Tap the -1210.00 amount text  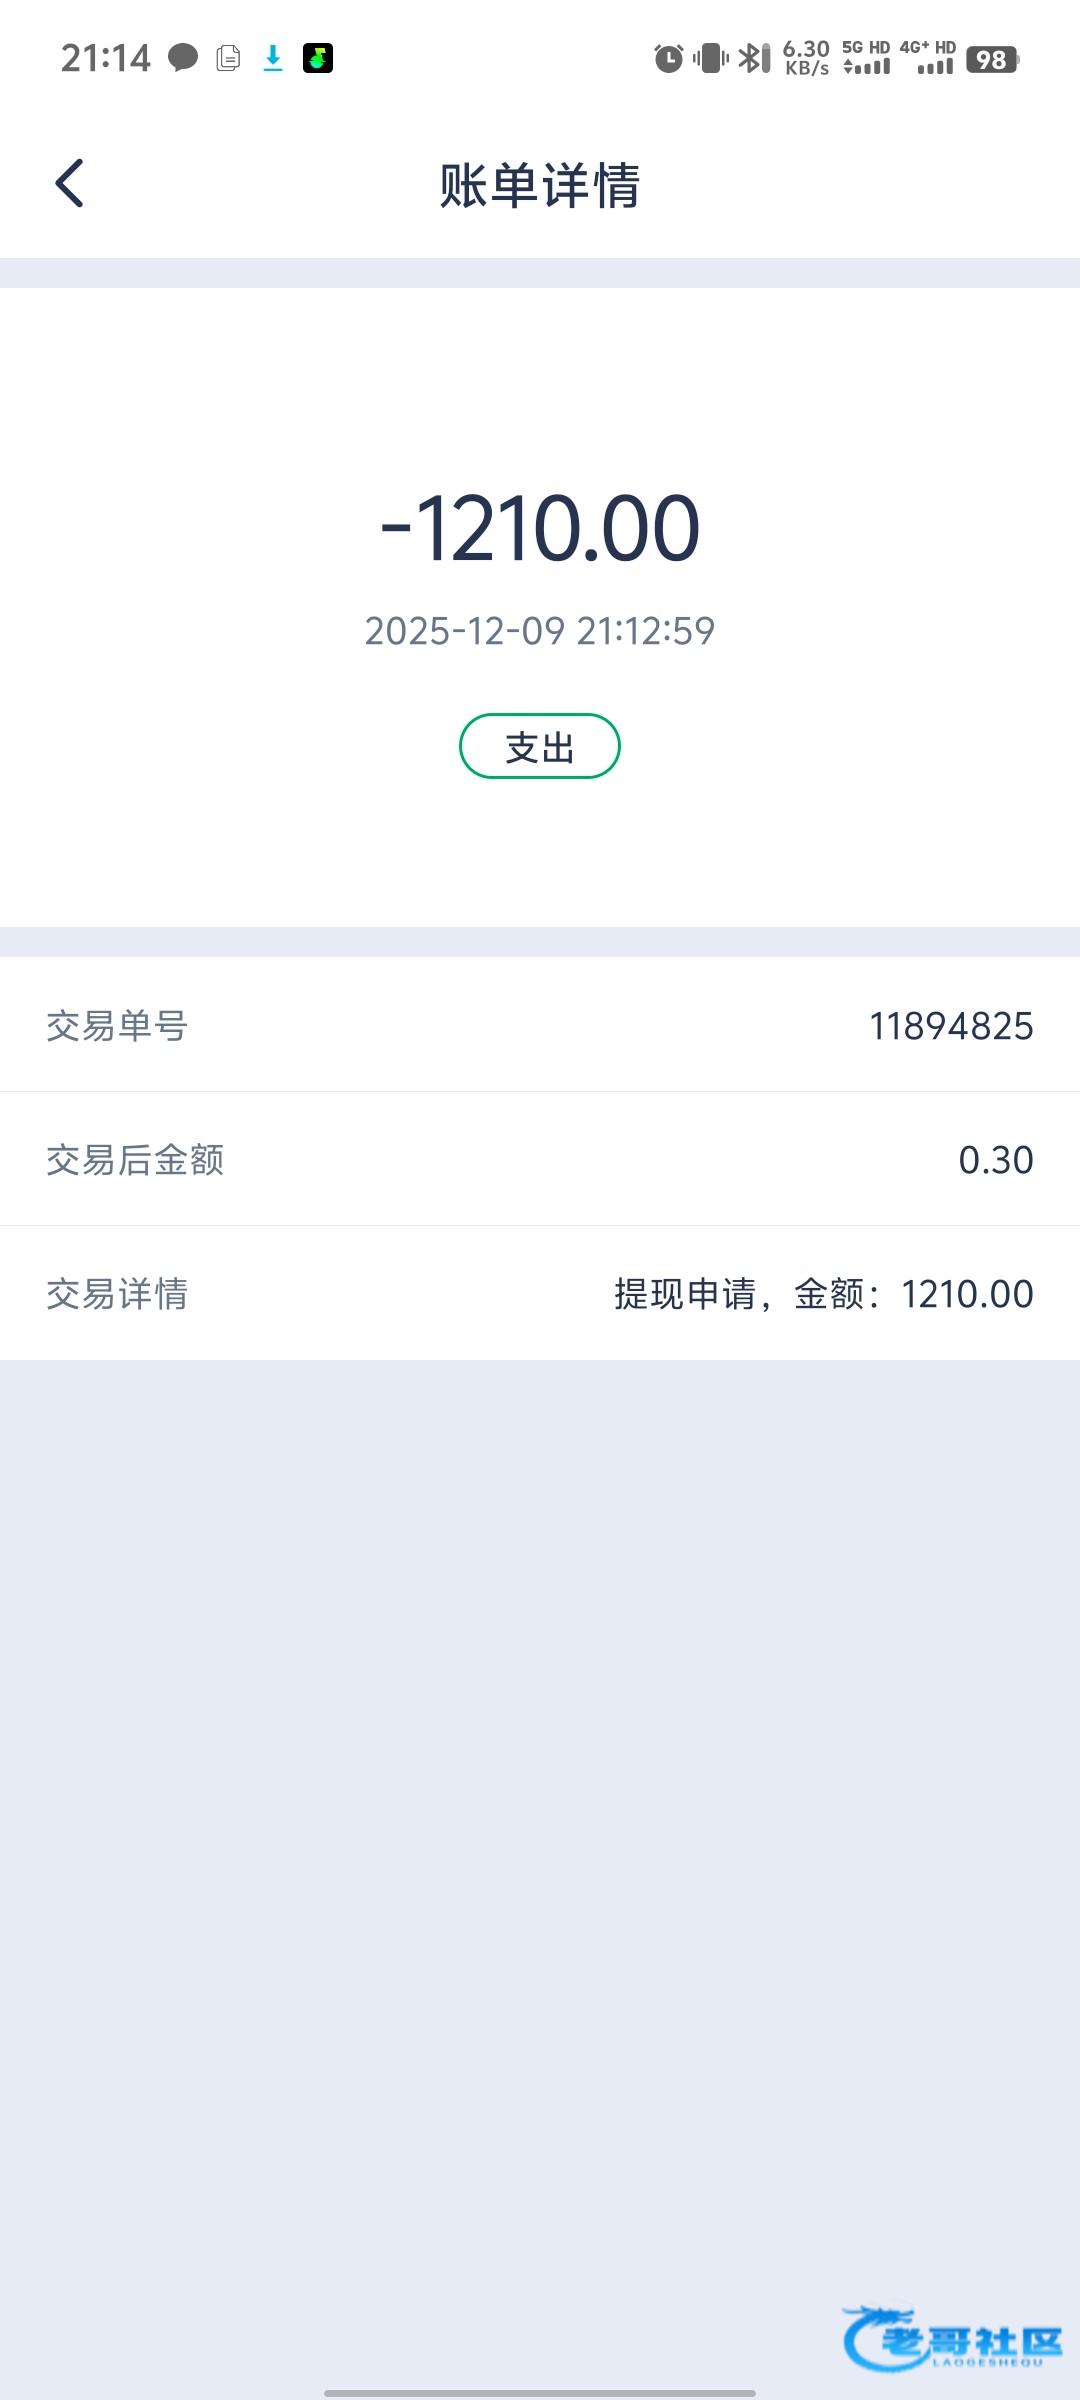click(x=540, y=528)
